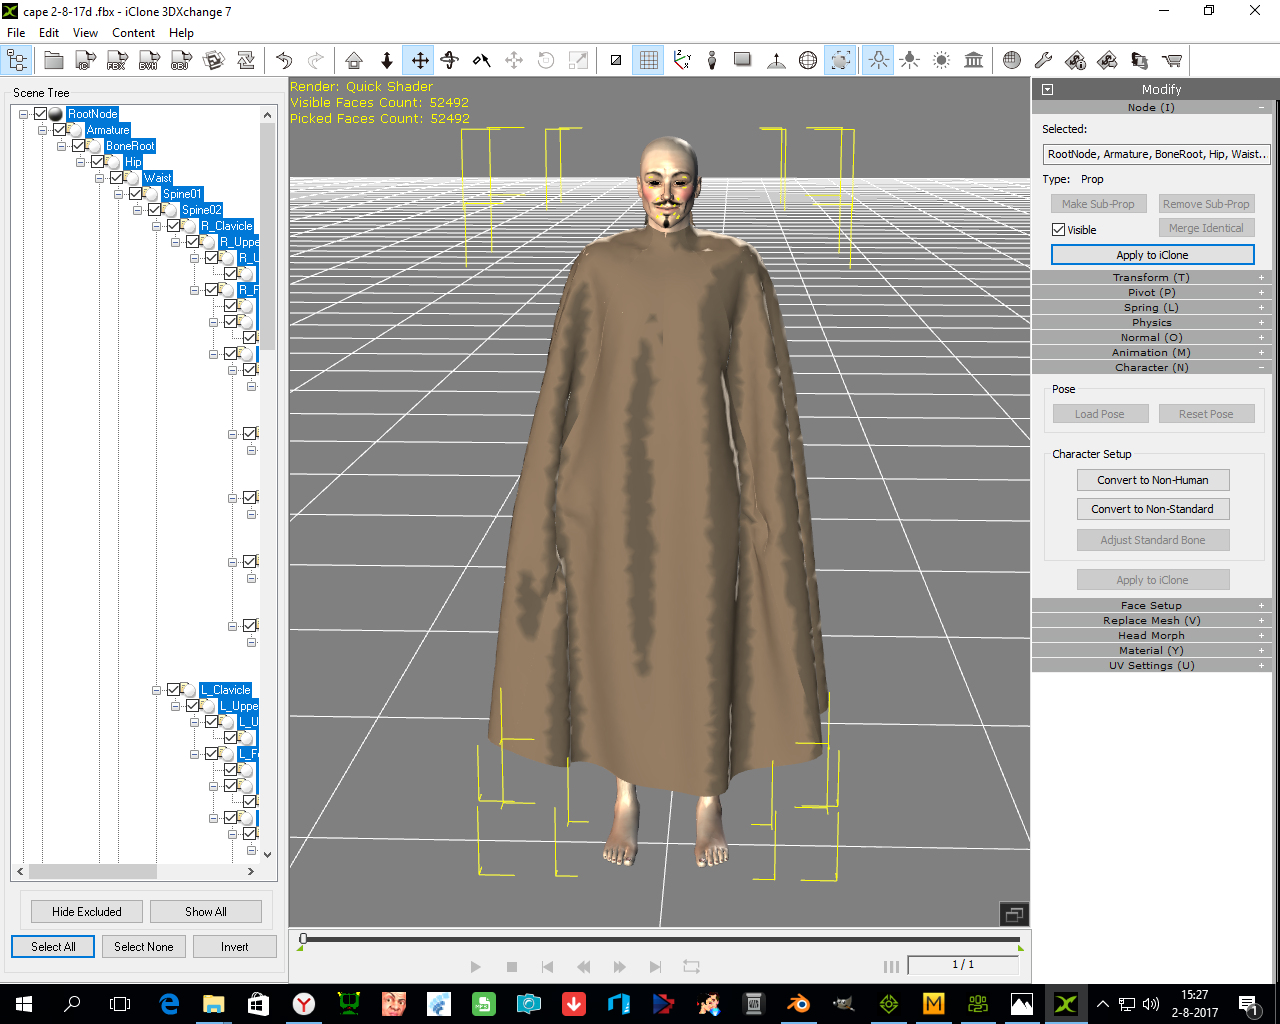Uncheck the Spine01 checkbox
Image resolution: width=1280 pixels, height=1024 pixels.
pyautogui.click(x=136, y=194)
